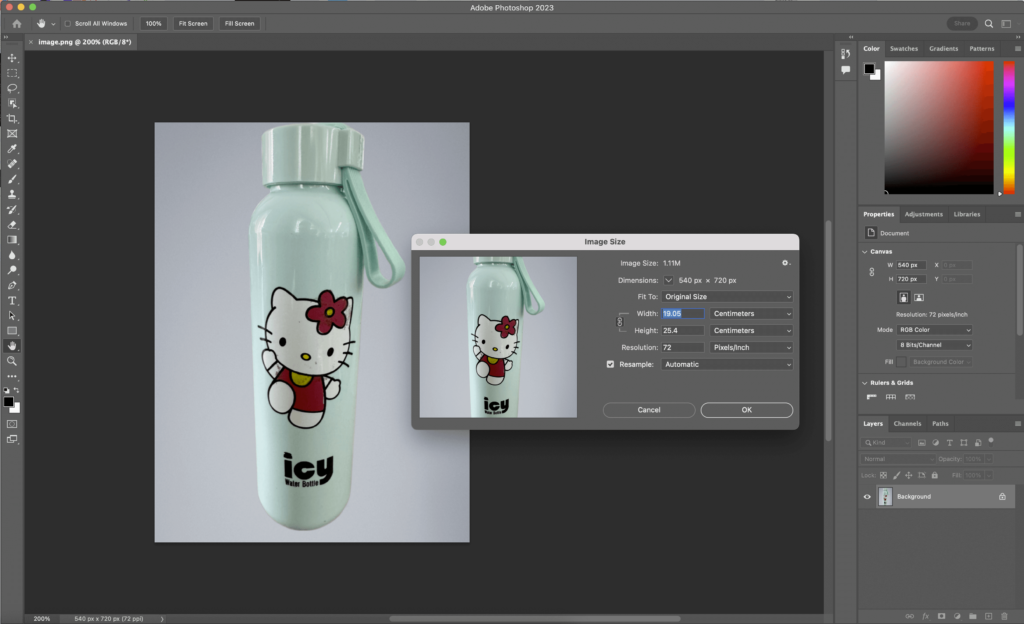Select the History Brush tool

click(12, 210)
